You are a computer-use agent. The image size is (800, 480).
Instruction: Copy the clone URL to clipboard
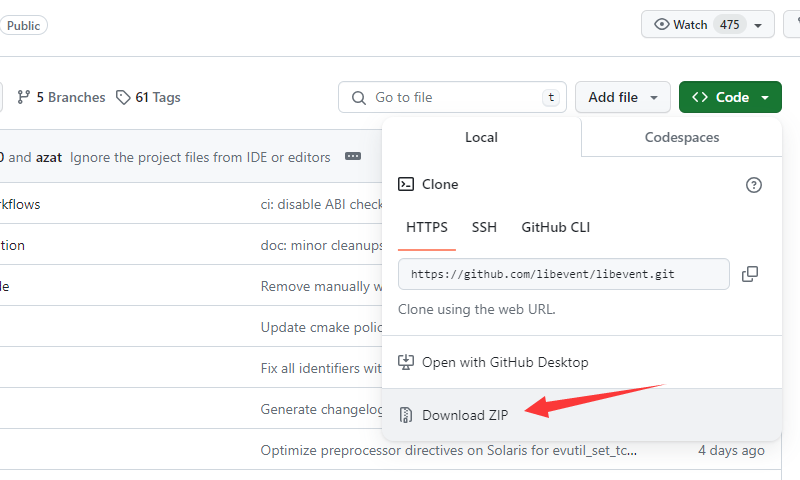[x=750, y=274]
